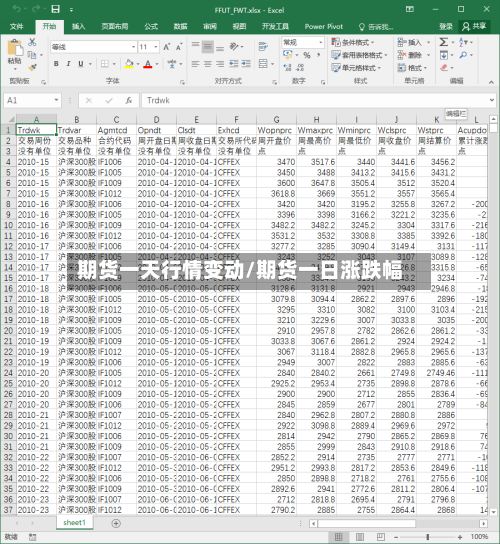Viewport: 500px width, 544px height.
Task: Click the 共享 Share button
Action: coord(474,26)
